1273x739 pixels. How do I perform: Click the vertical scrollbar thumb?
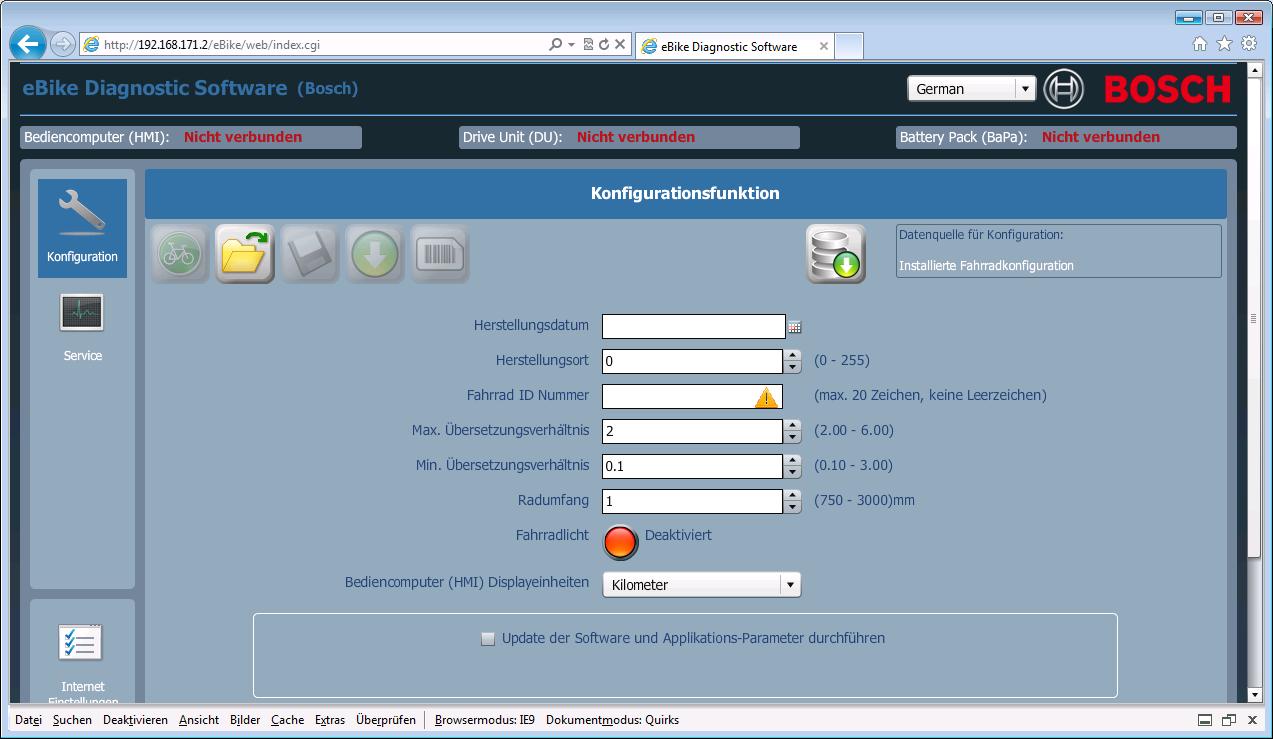tap(1255, 318)
